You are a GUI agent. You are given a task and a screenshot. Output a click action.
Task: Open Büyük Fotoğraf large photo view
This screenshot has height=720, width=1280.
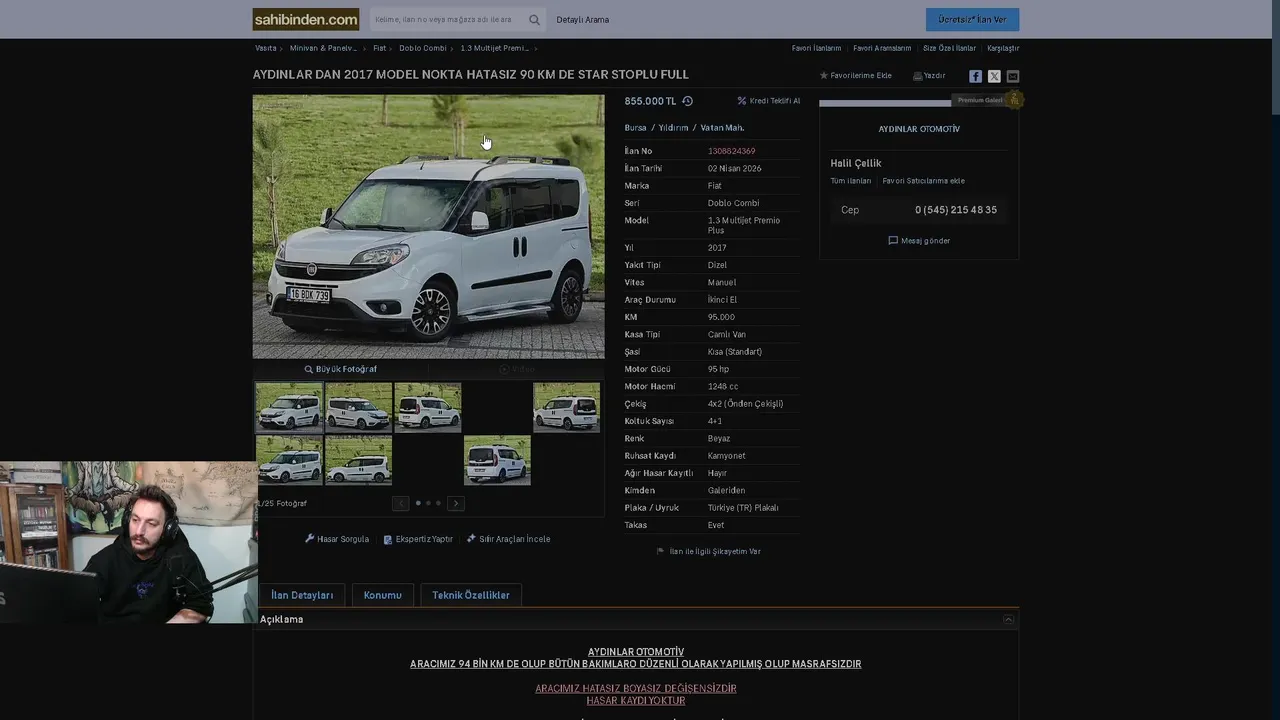(340, 369)
